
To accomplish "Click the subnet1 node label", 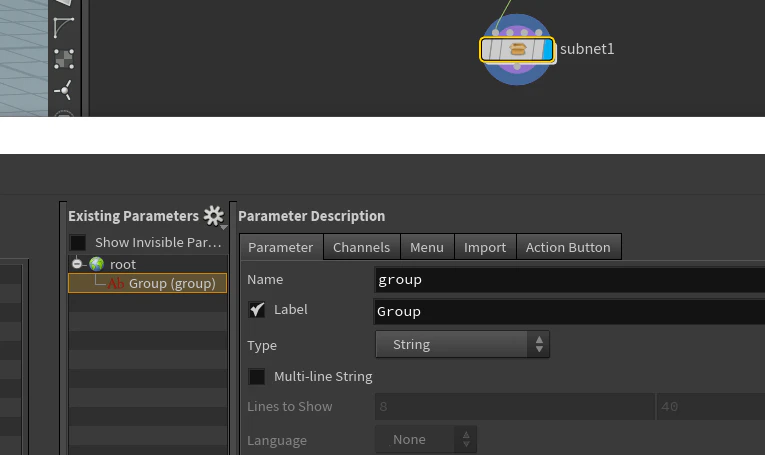I will (x=587, y=49).
